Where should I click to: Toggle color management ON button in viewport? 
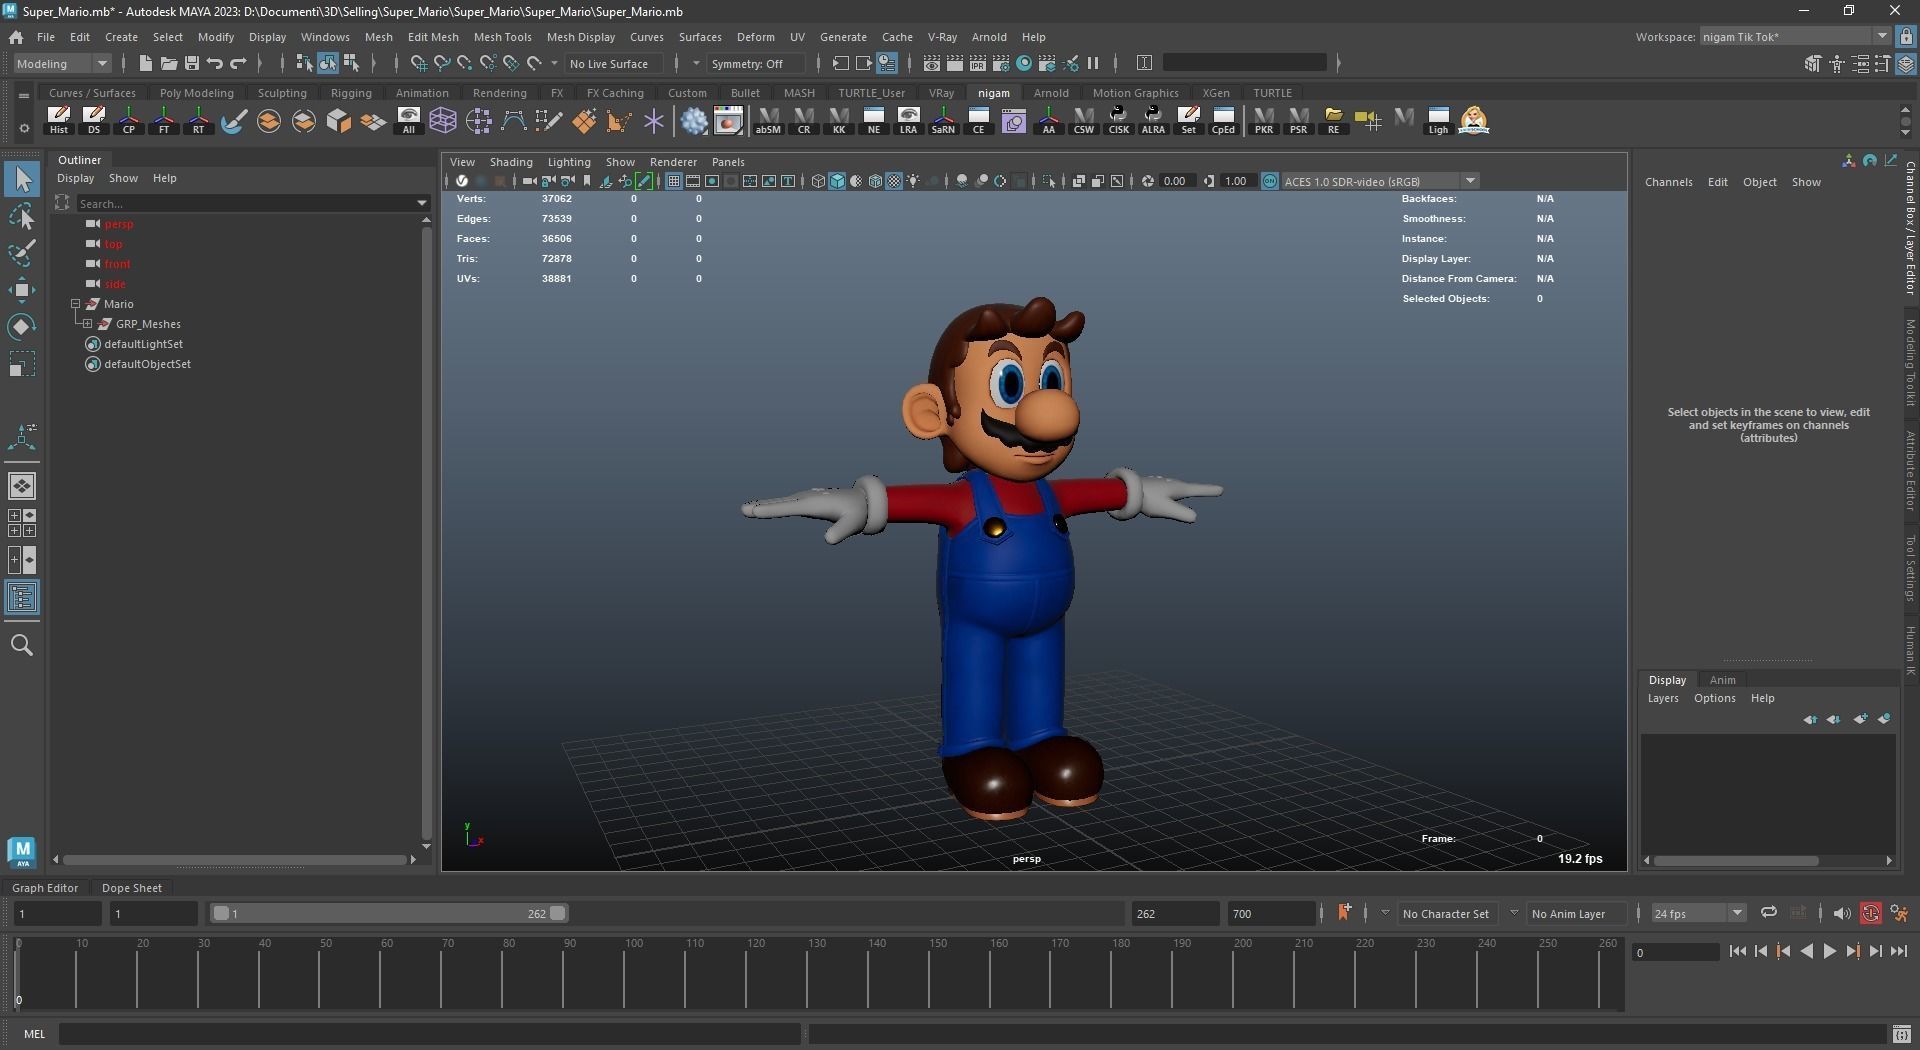(x=1270, y=181)
